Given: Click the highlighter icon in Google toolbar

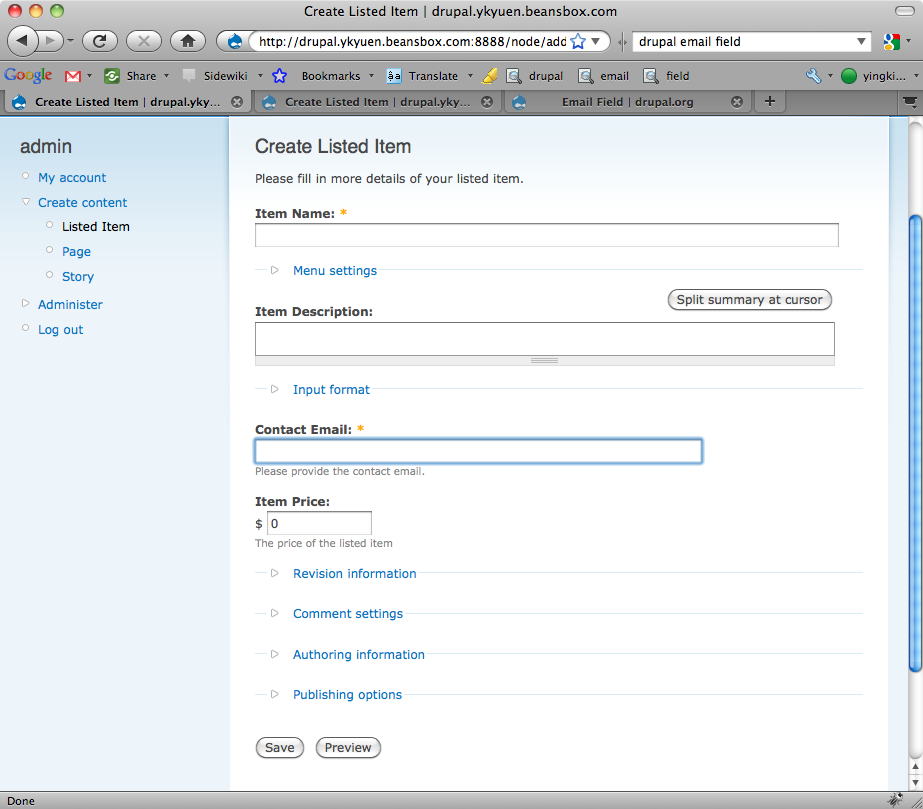Looking at the screenshot, I should click(490, 76).
